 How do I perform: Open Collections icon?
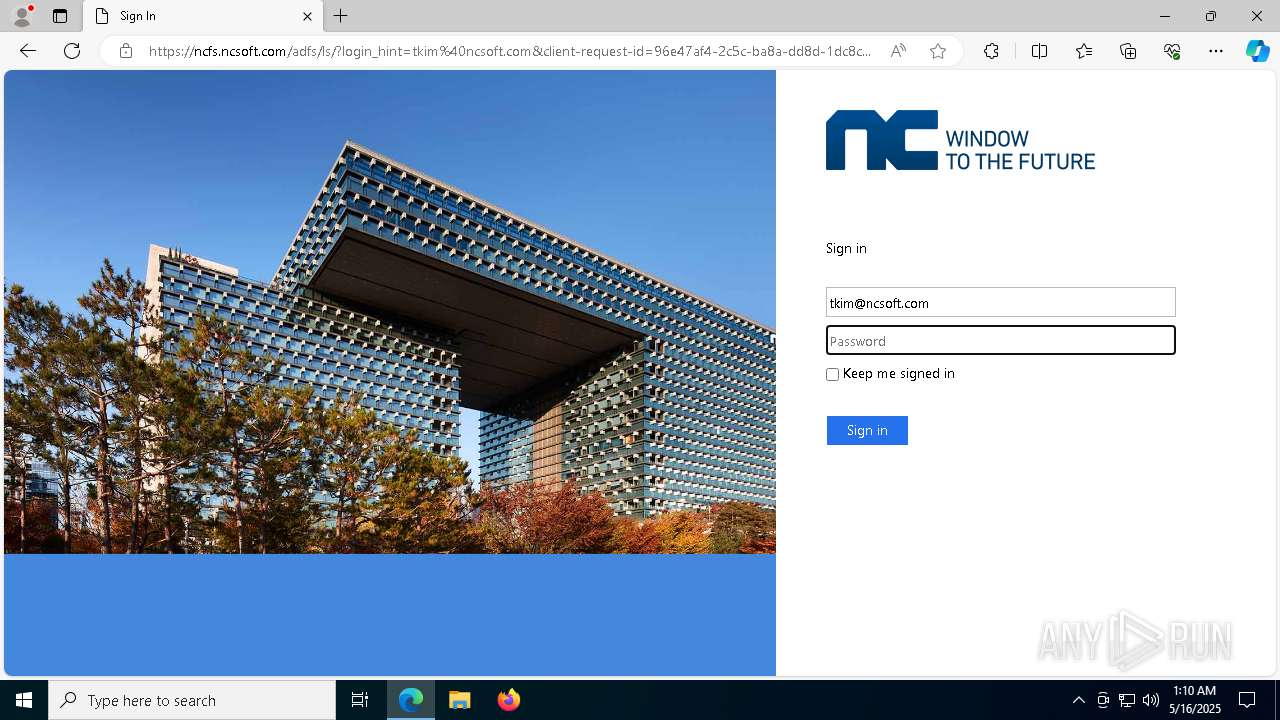click(x=1128, y=51)
